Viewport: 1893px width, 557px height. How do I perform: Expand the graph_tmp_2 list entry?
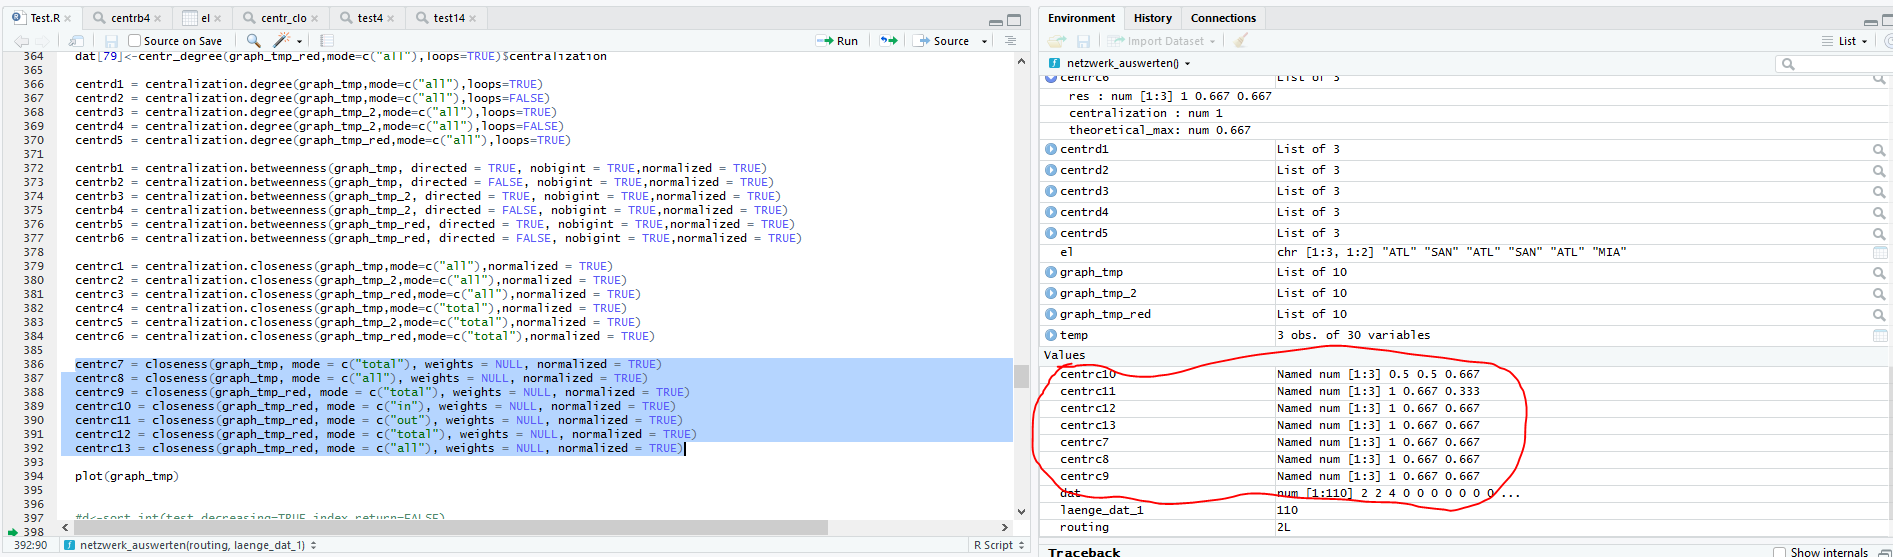click(1051, 293)
